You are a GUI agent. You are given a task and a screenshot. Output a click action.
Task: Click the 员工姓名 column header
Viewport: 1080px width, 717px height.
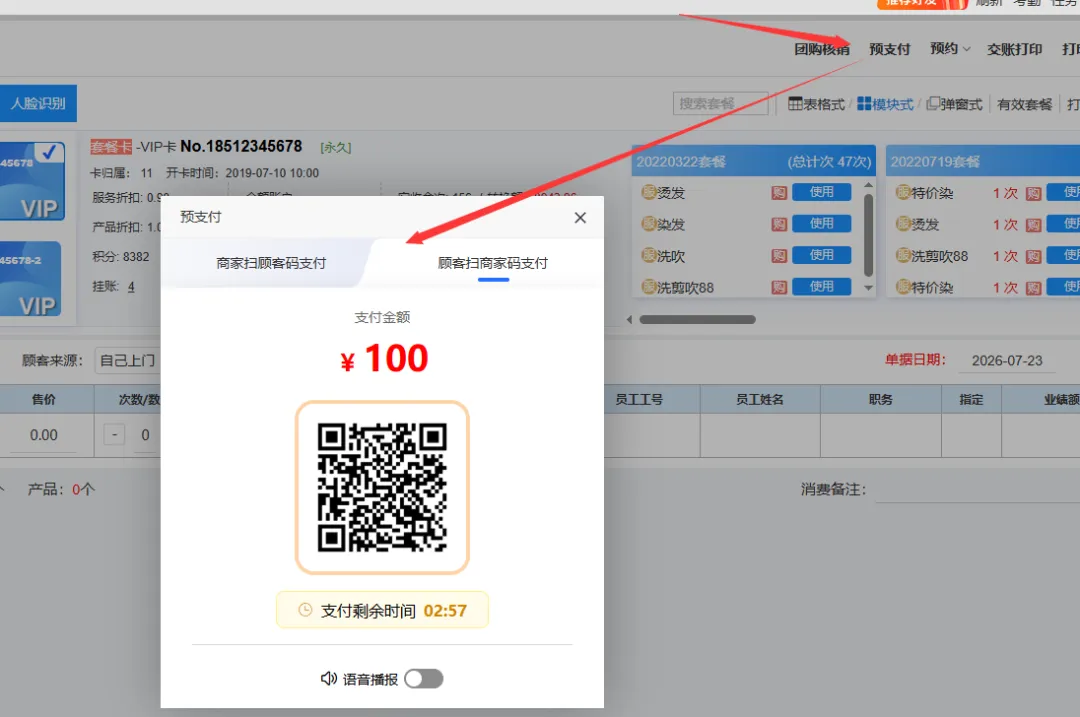pyautogui.click(x=760, y=399)
